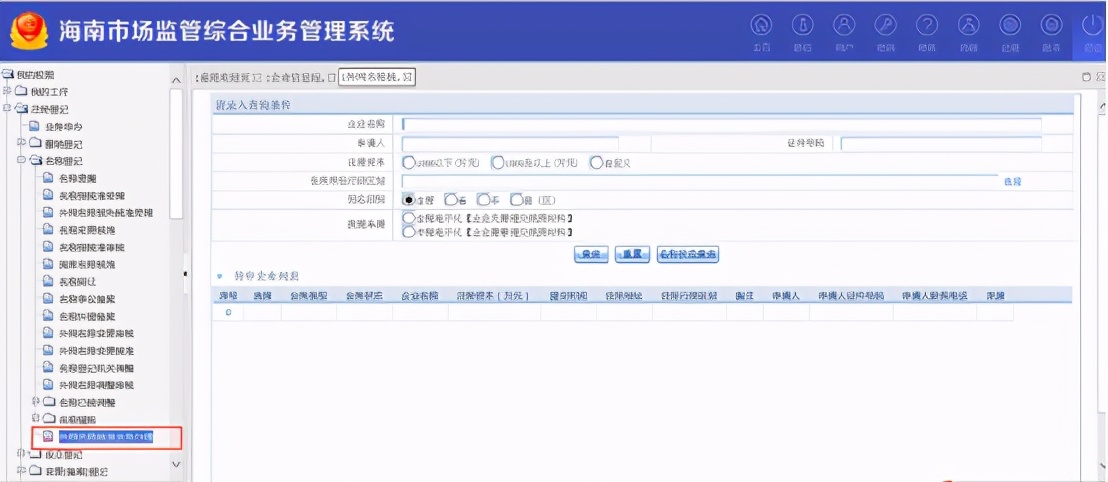This screenshot has width=1108, height=482.
Task: Click the user profile icon in the header
Action: tap(844, 25)
